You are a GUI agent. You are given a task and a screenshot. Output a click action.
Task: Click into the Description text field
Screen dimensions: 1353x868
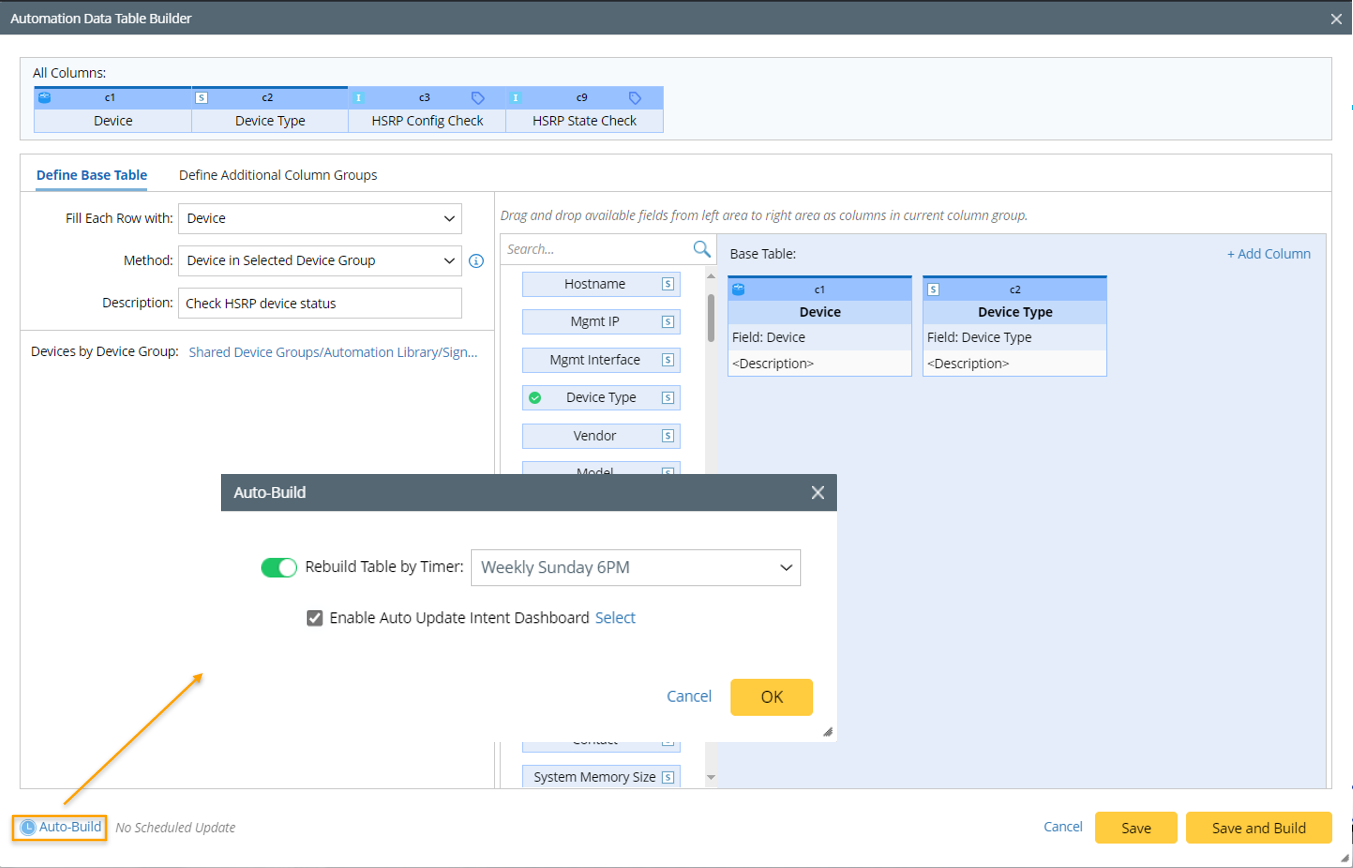pos(319,304)
